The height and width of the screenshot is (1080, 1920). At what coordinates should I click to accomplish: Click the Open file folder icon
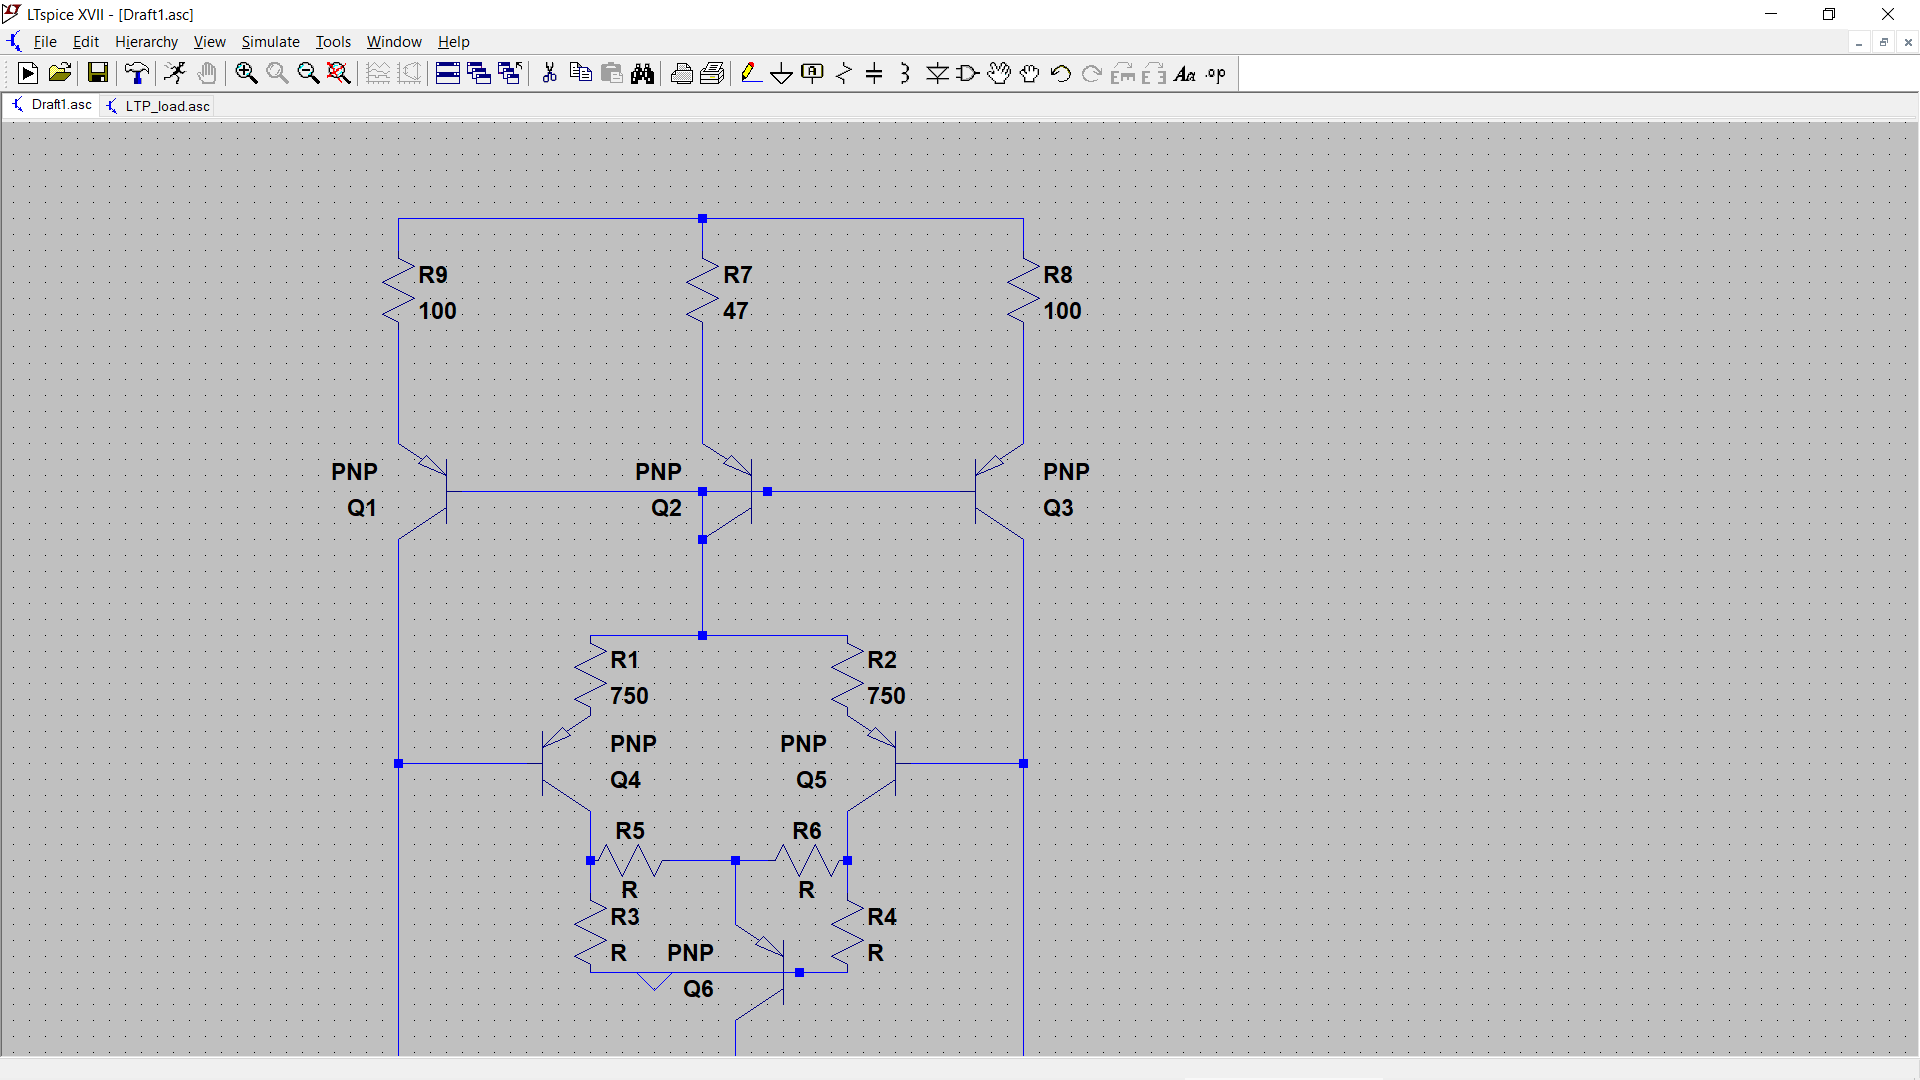coord(60,73)
